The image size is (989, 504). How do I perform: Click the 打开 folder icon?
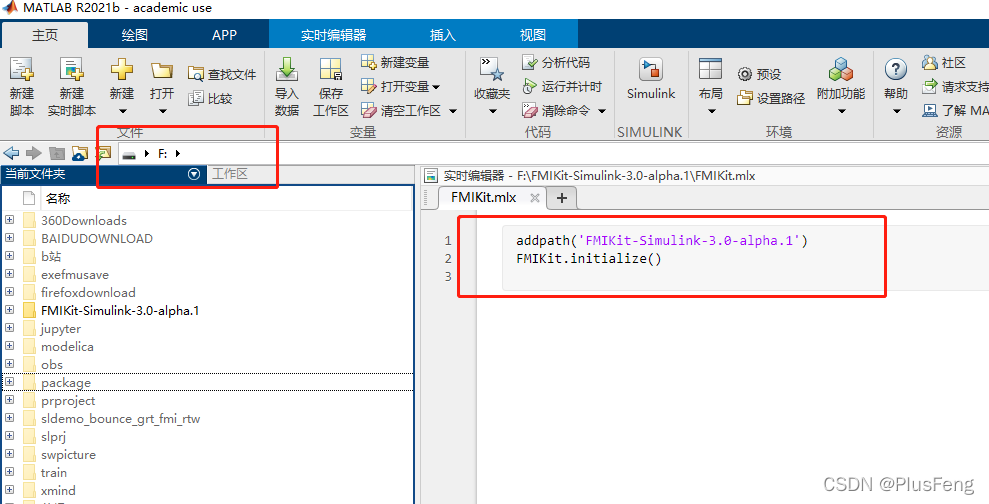pyautogui.click(x=162, y=71)
